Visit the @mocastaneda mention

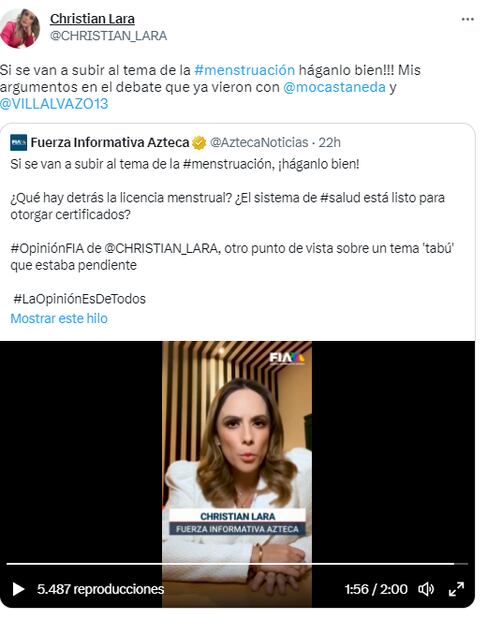pos(334,87)
